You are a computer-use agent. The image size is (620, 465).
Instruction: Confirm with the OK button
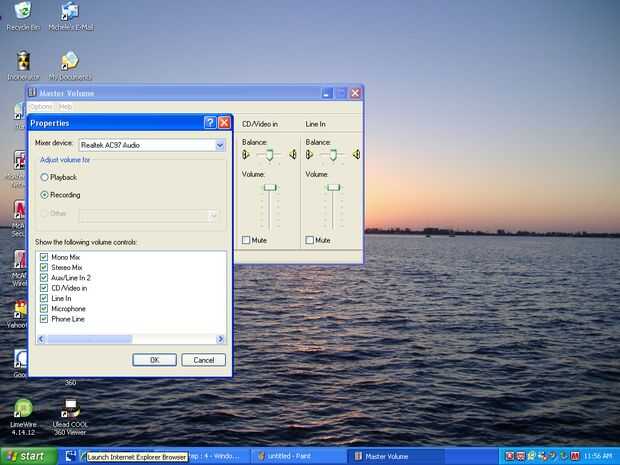(155, 360)
